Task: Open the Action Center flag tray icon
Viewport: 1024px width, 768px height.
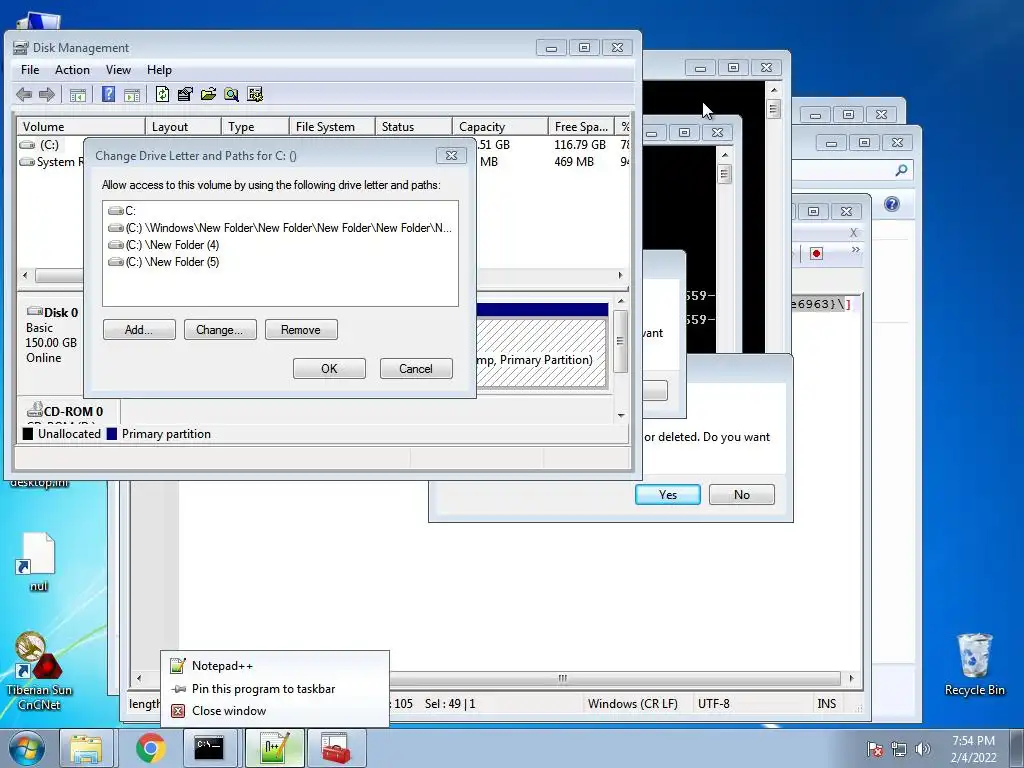Action: (x=875, y=750)
